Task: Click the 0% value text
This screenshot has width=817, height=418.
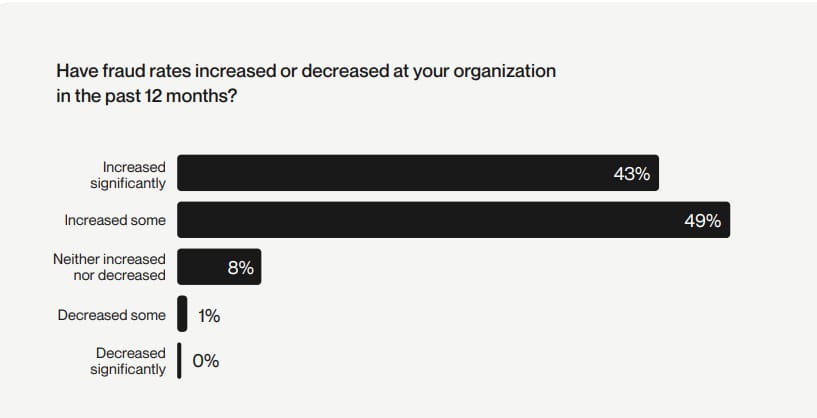Action: pyautogui.click(x=206, y=360)
